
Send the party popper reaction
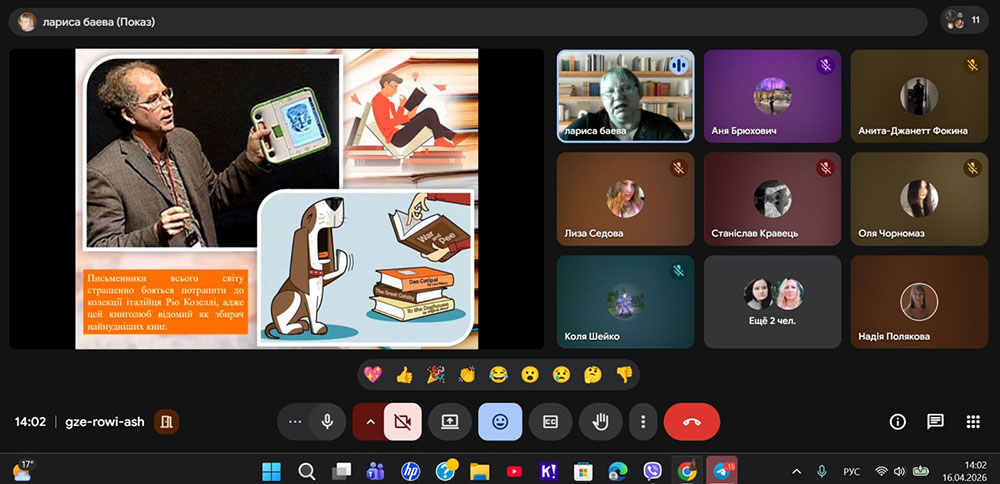coord(435,375)
